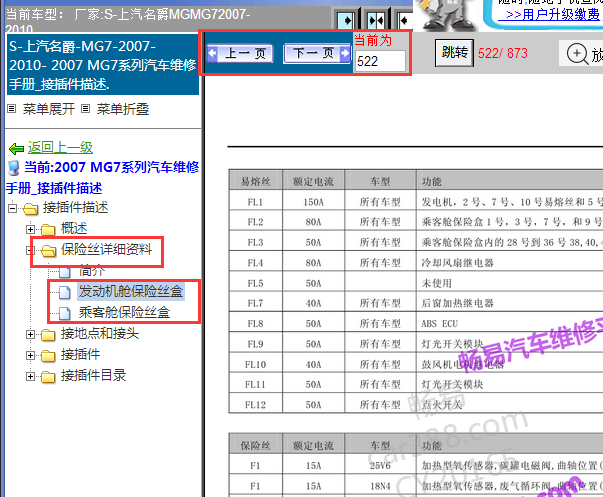Screen dimensions: 603x497
Task: Expand the 接地点和接头 tree node
Action: tap(30, 334)
